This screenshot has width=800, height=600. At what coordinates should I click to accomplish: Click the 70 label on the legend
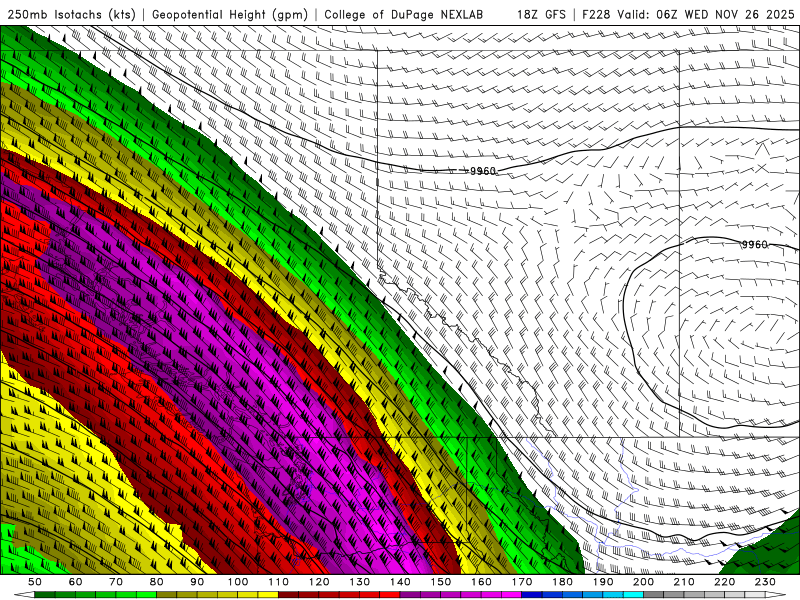pyautogui.click(x=116, y=582)
